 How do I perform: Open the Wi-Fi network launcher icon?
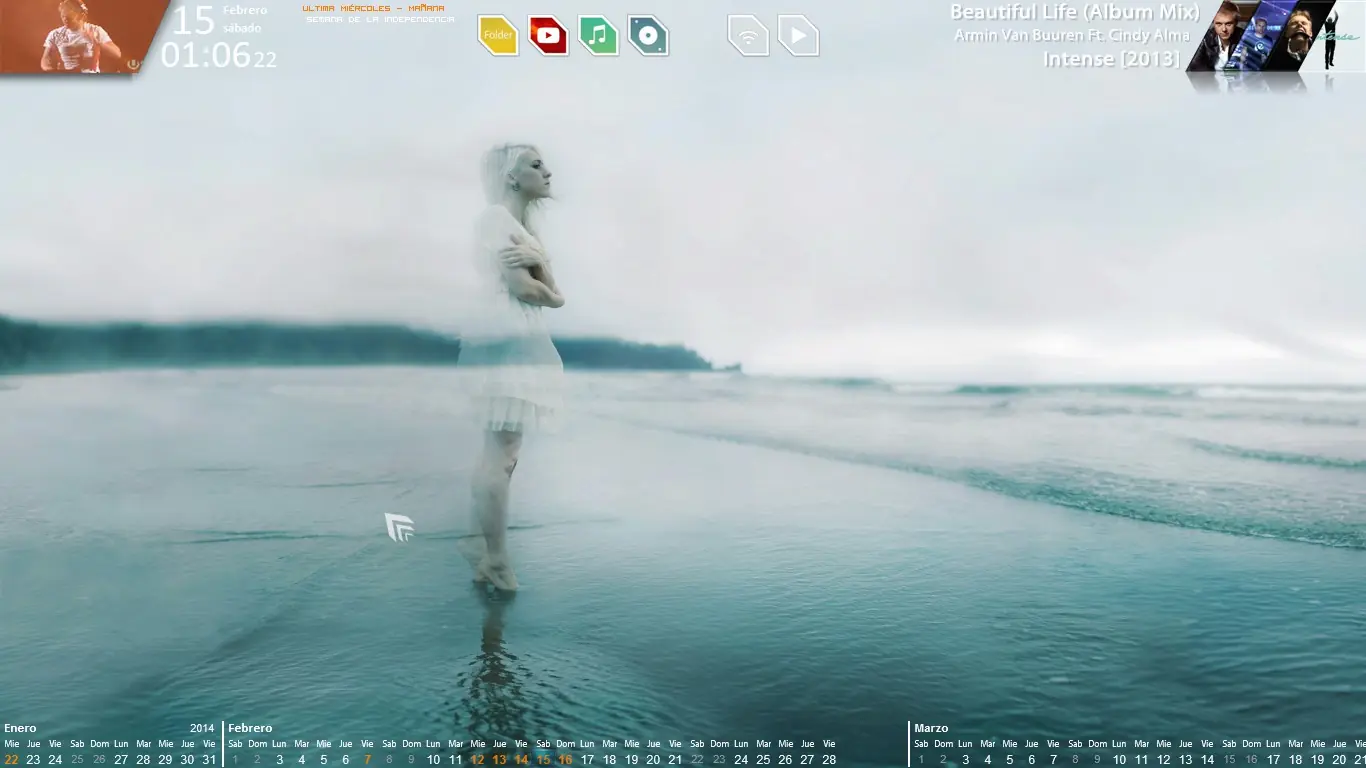tap(748, 36)
